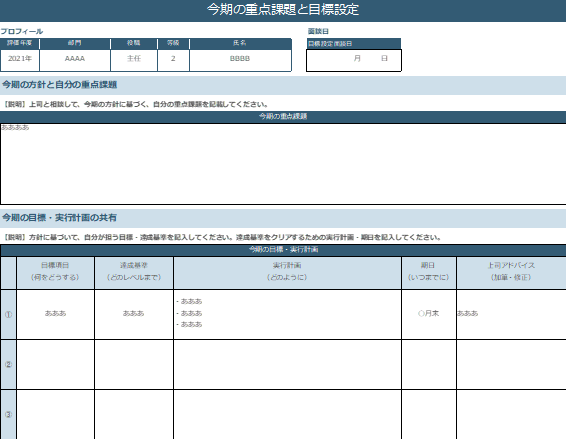Select the empty row ③ 実行計画 cell

pyautogui.click(x=287, y=415)
